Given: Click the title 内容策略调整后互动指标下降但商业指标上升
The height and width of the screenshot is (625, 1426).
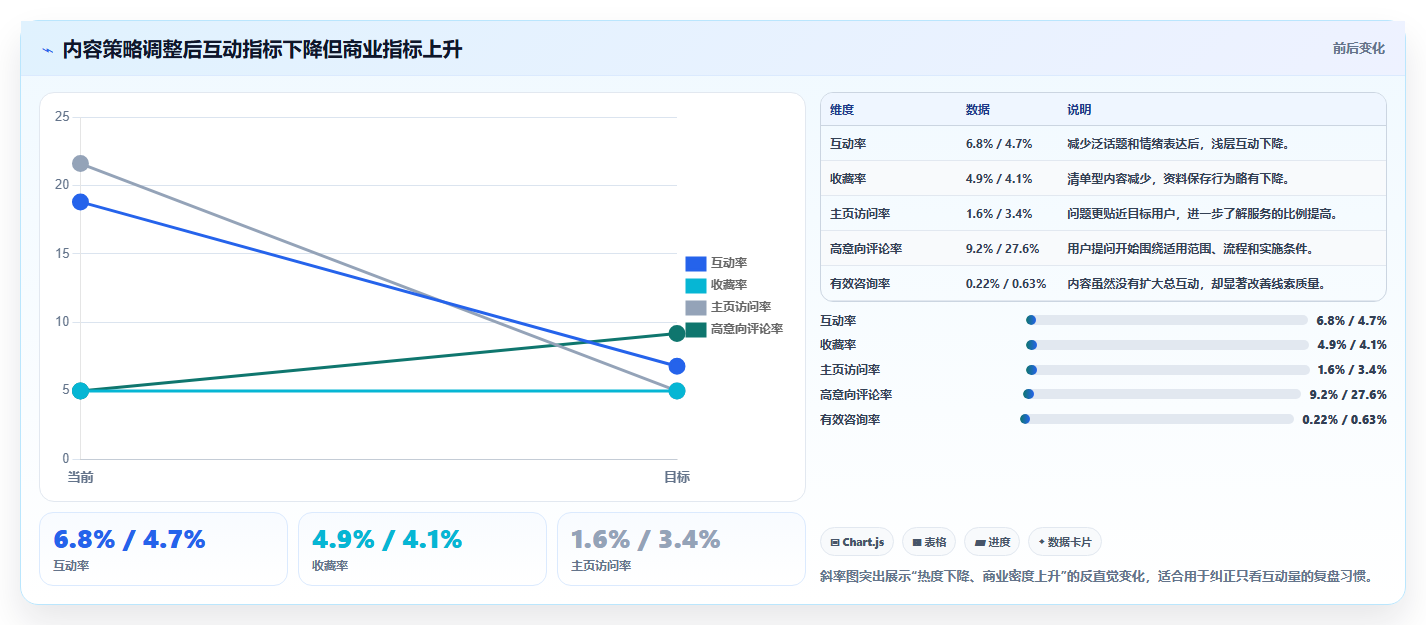Looking at the screenshot, I should (262, 49).
